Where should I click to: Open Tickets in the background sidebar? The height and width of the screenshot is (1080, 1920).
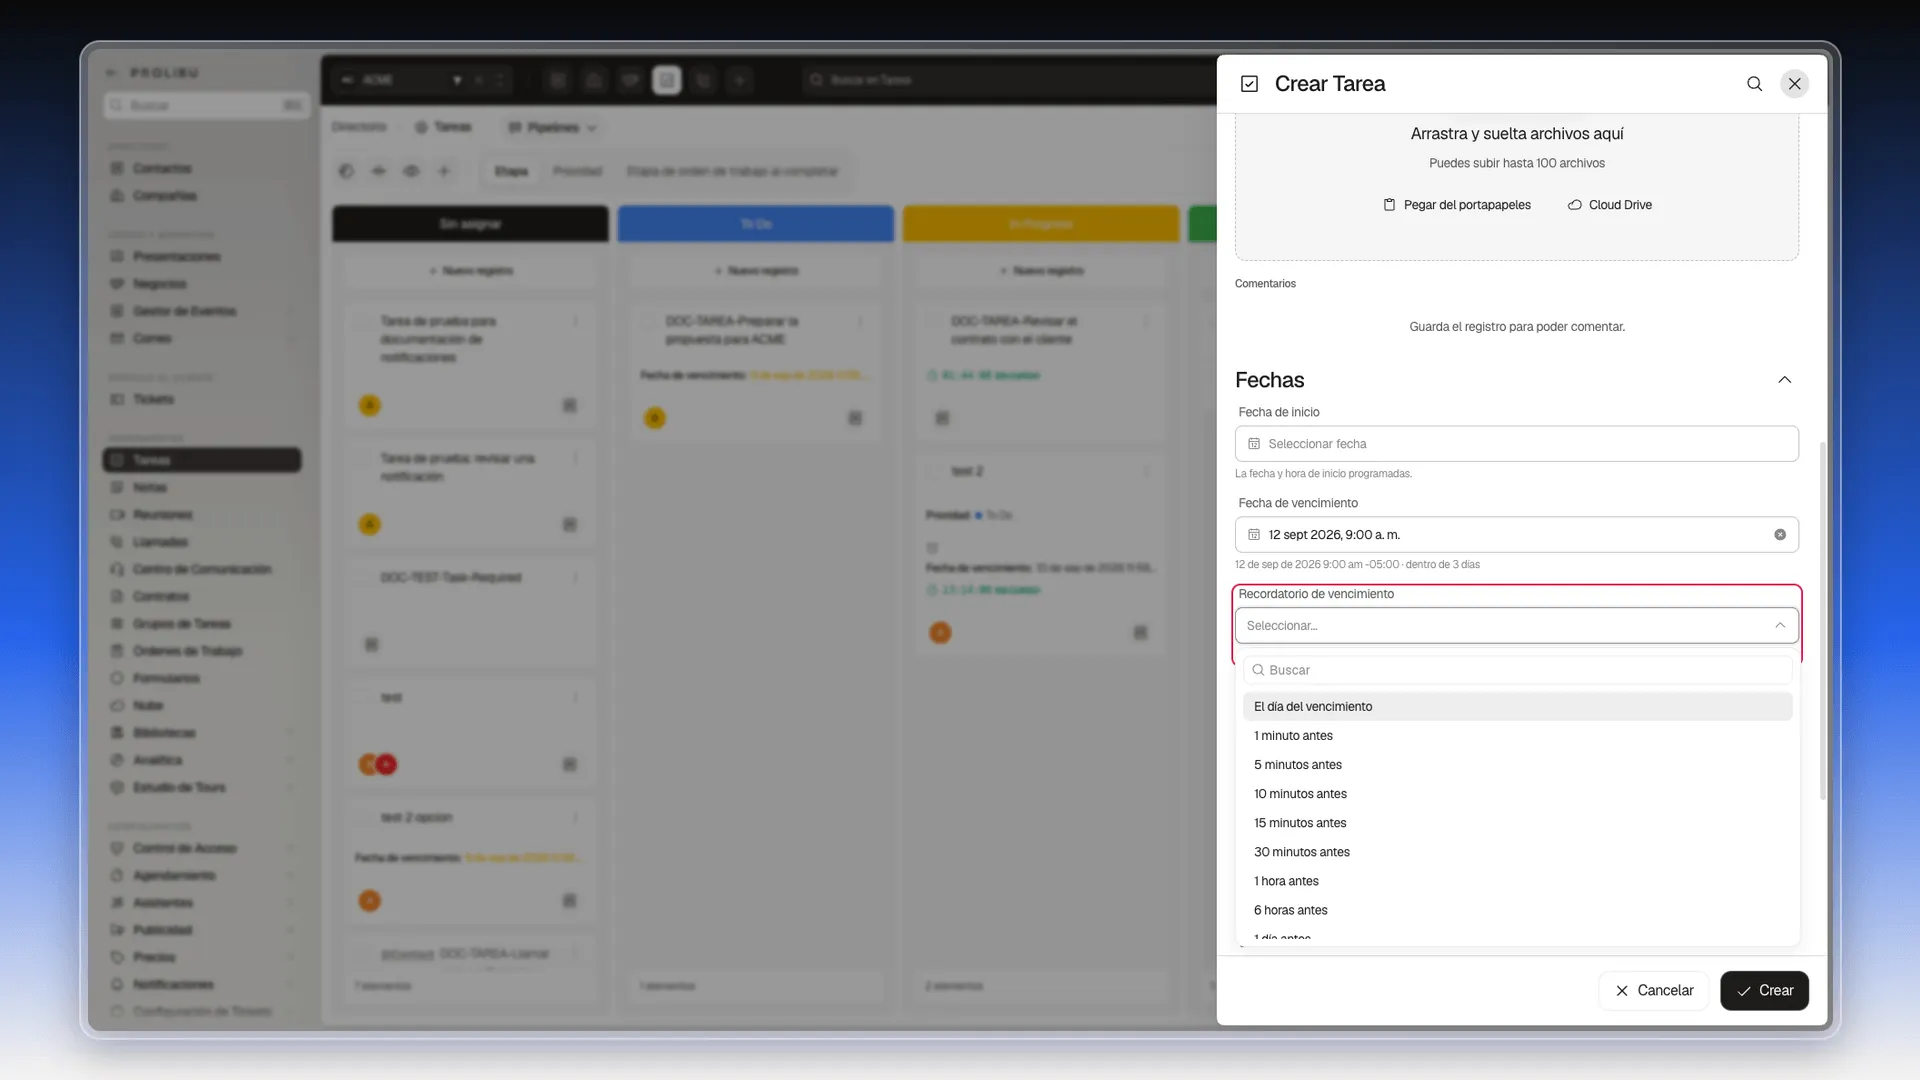(153, 399)
